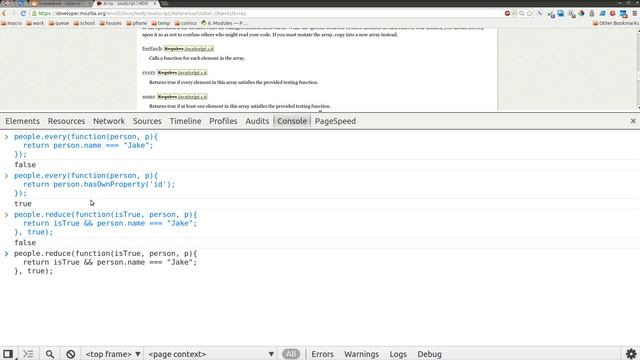
Task: Click the red circular extension icon
Action: (x=613, y=13)
